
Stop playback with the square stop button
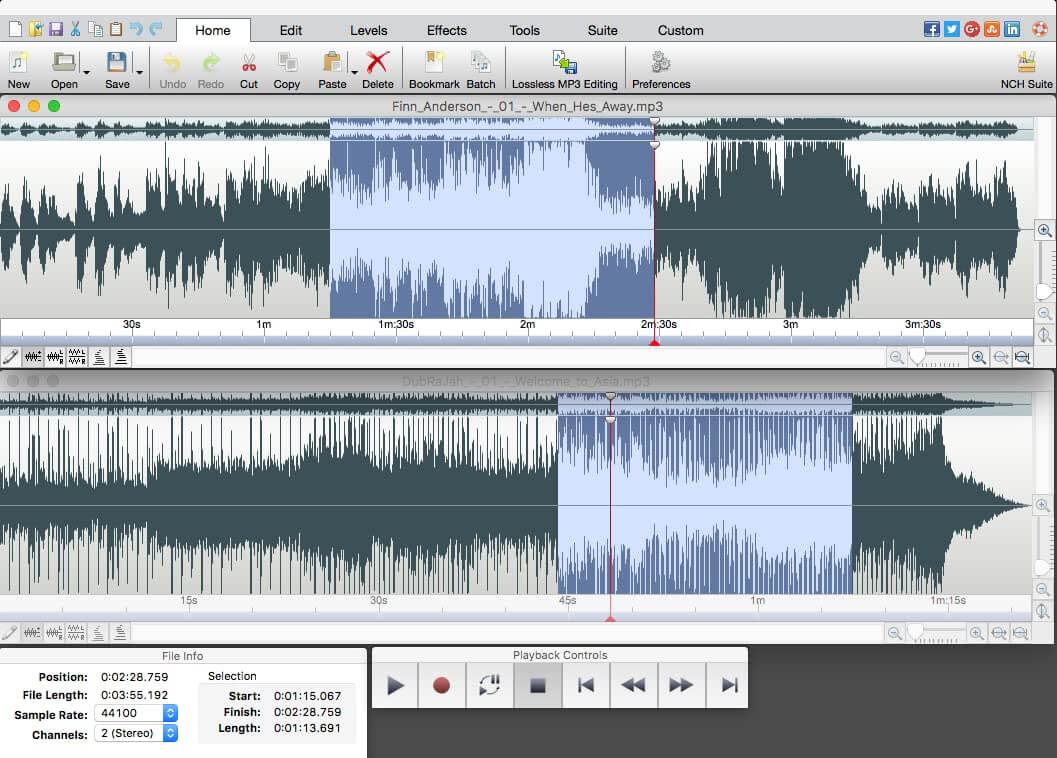point(537,685)
